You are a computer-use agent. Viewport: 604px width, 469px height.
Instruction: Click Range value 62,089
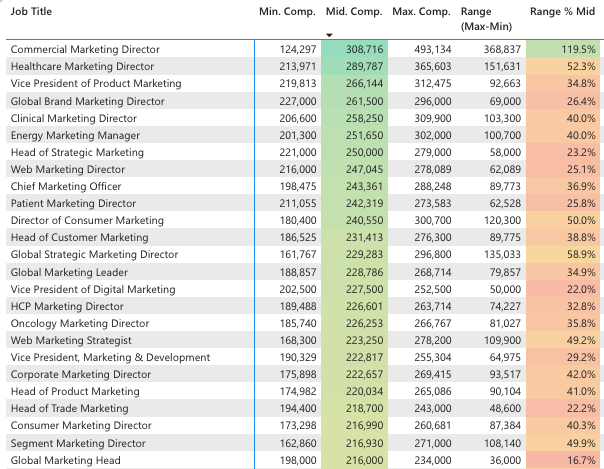coord(505,169)
